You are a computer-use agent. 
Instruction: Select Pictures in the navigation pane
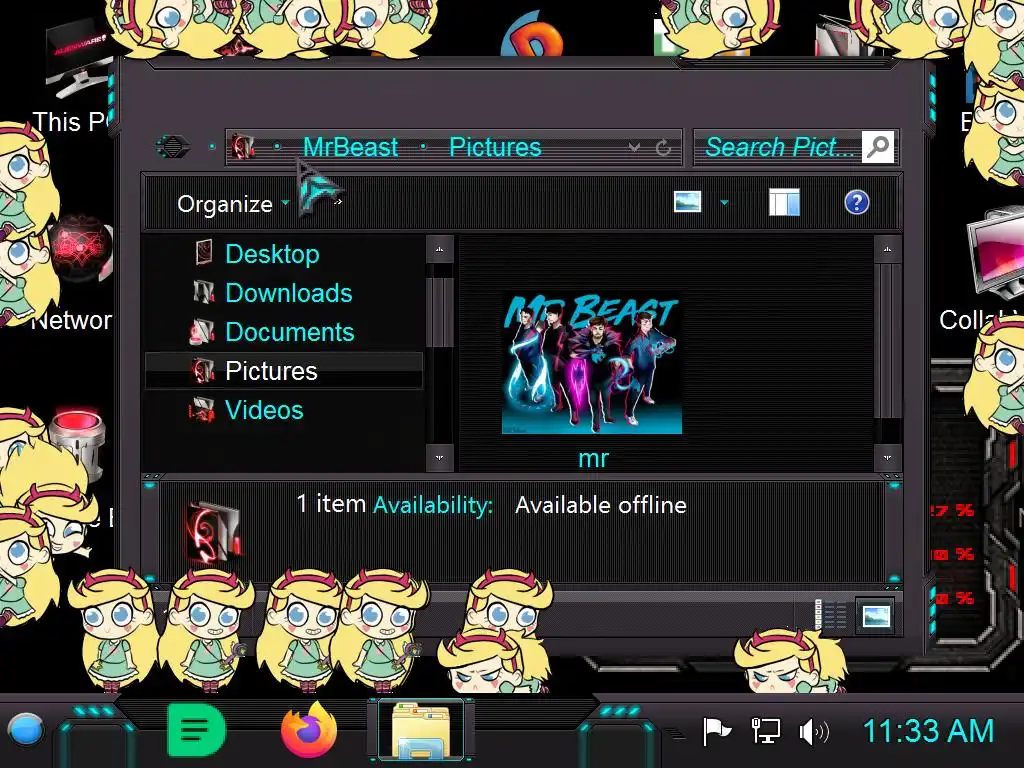pos(283,370)
